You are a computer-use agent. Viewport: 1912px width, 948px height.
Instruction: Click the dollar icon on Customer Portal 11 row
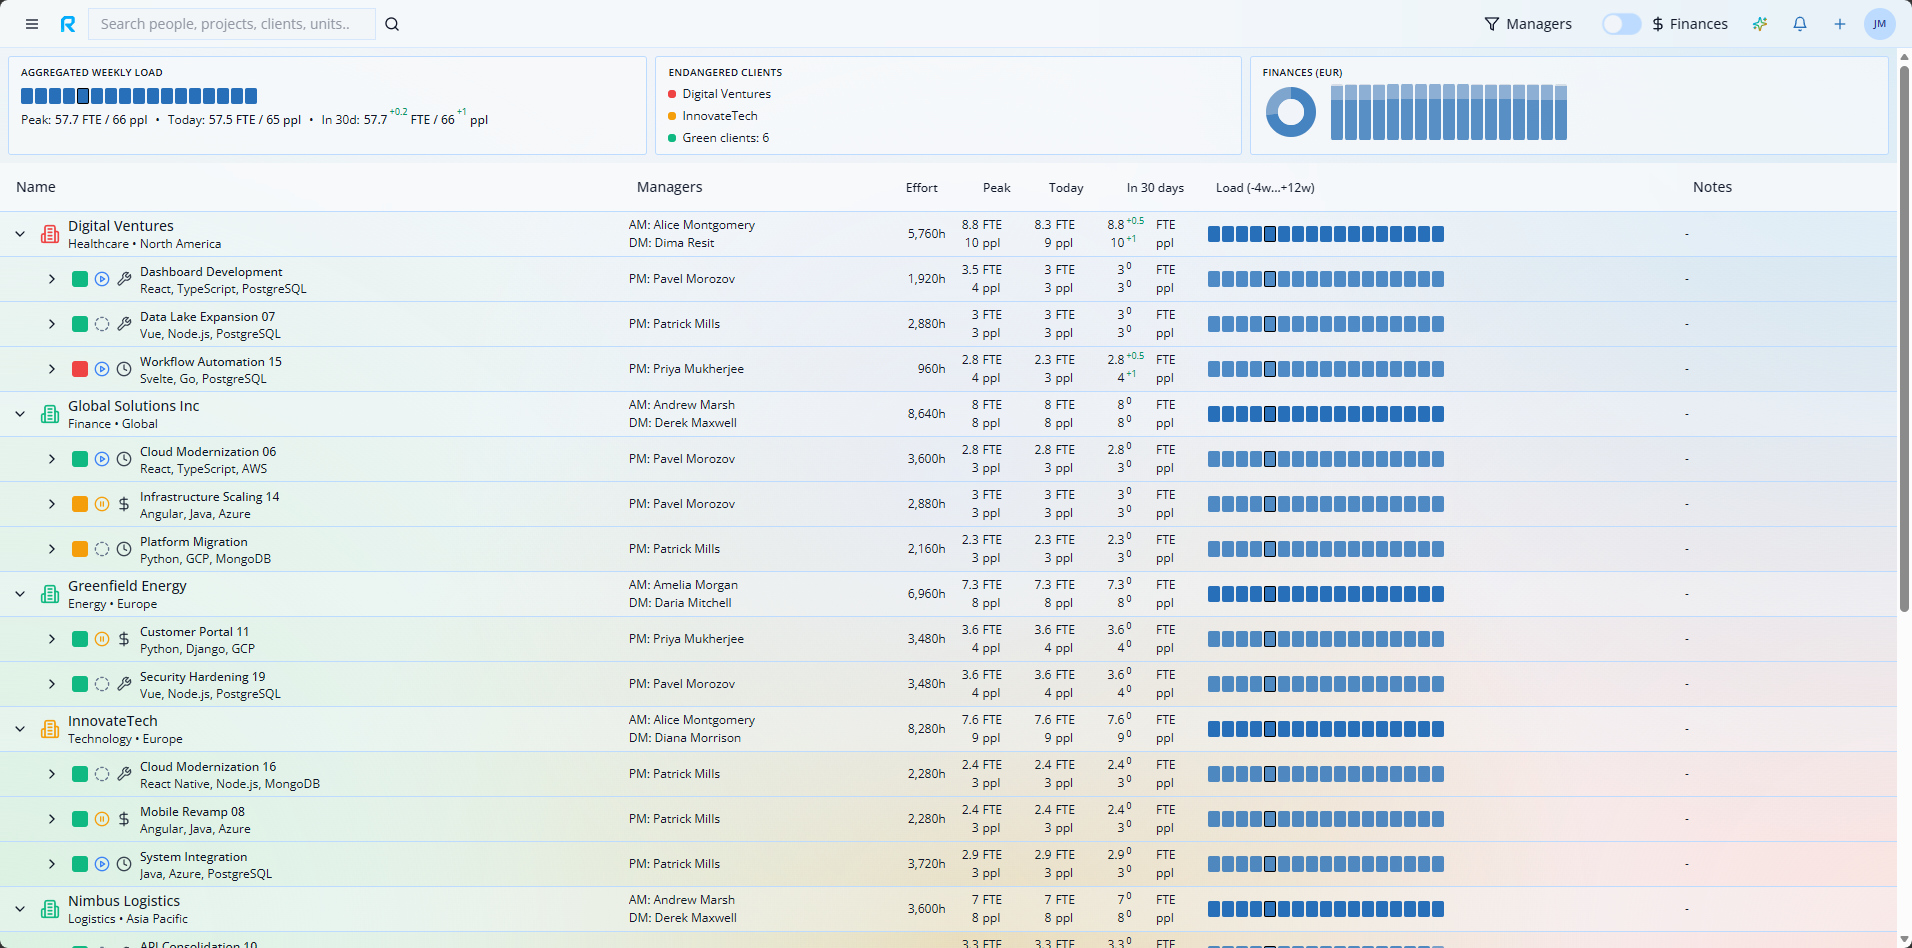(123, 639)
